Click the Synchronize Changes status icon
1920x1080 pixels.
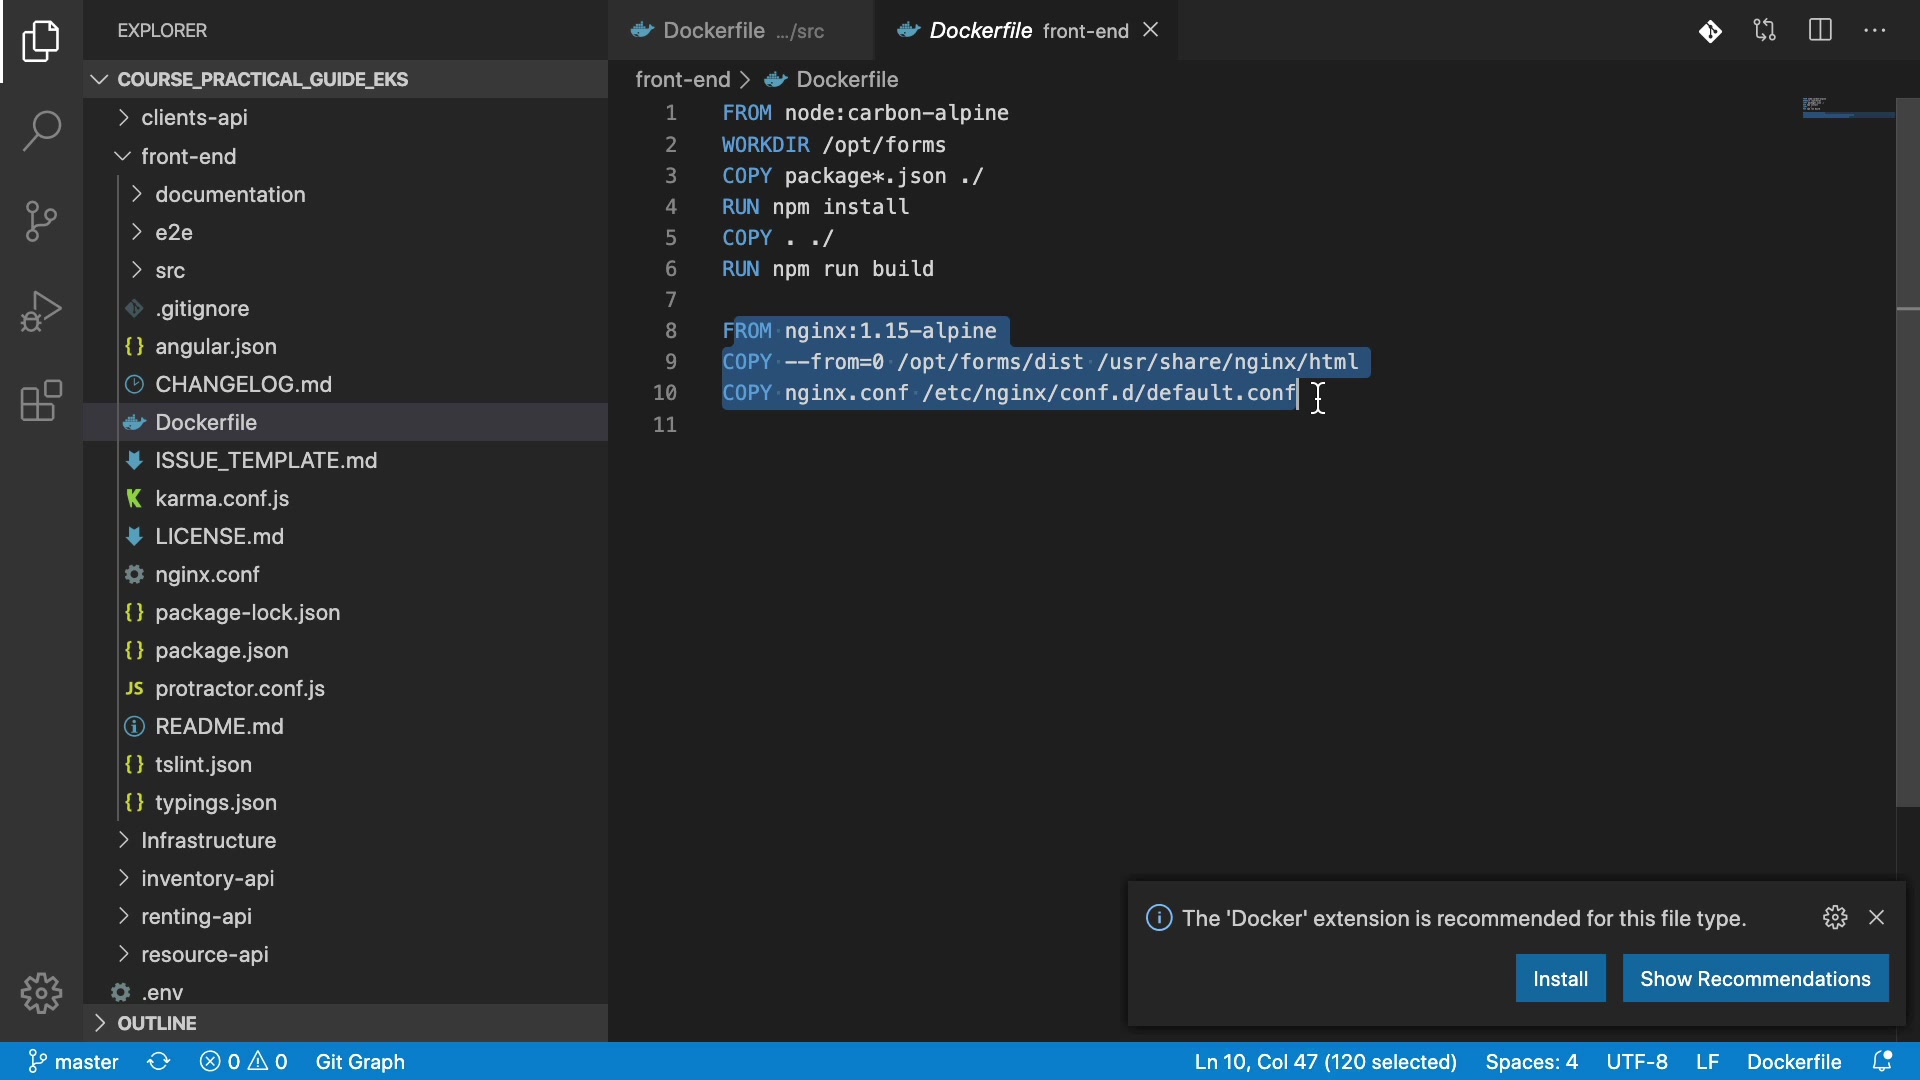pos(159,1062)
